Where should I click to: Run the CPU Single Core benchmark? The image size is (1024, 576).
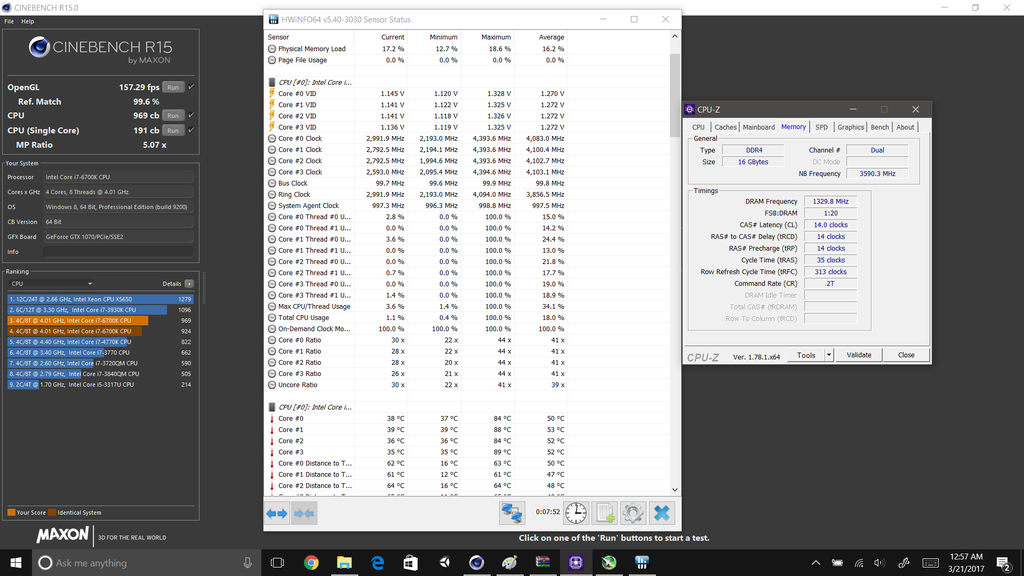click(x=173, y=130)
